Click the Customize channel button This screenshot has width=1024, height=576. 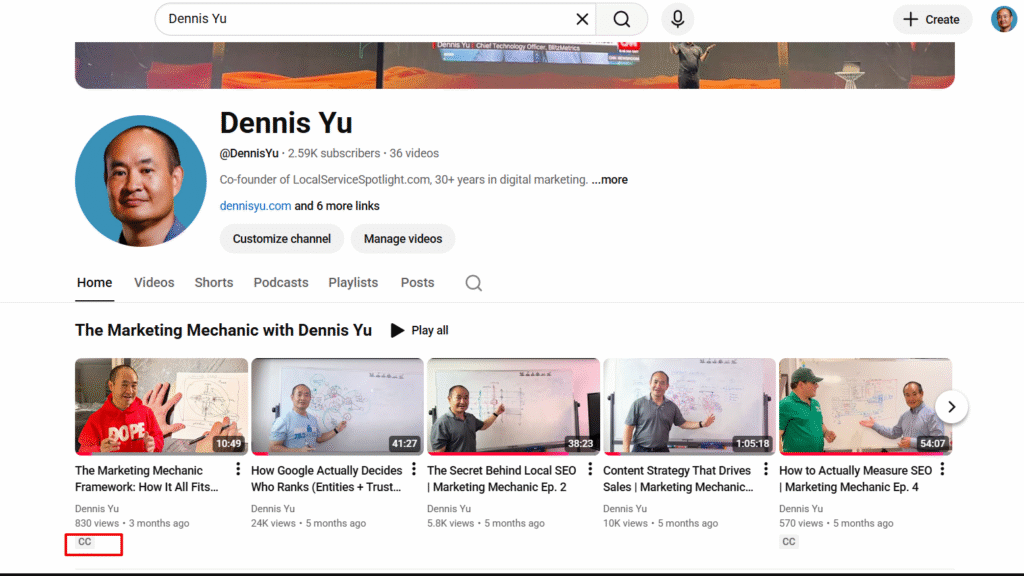click(282, 239)
